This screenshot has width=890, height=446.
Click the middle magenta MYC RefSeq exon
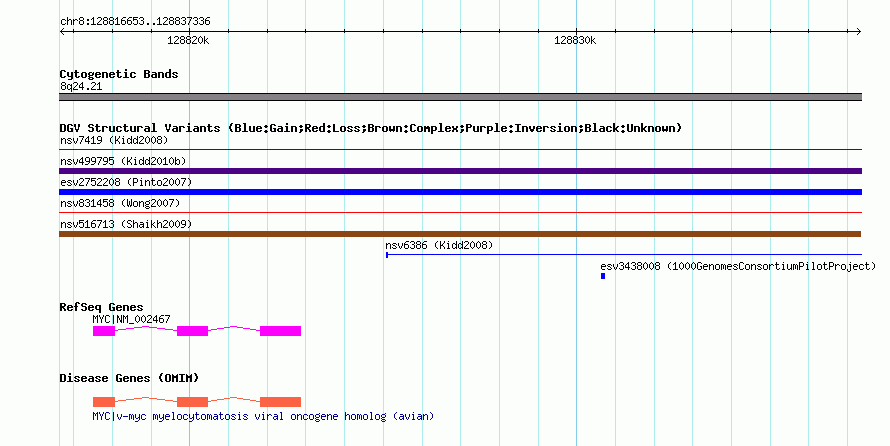[192, 331]
